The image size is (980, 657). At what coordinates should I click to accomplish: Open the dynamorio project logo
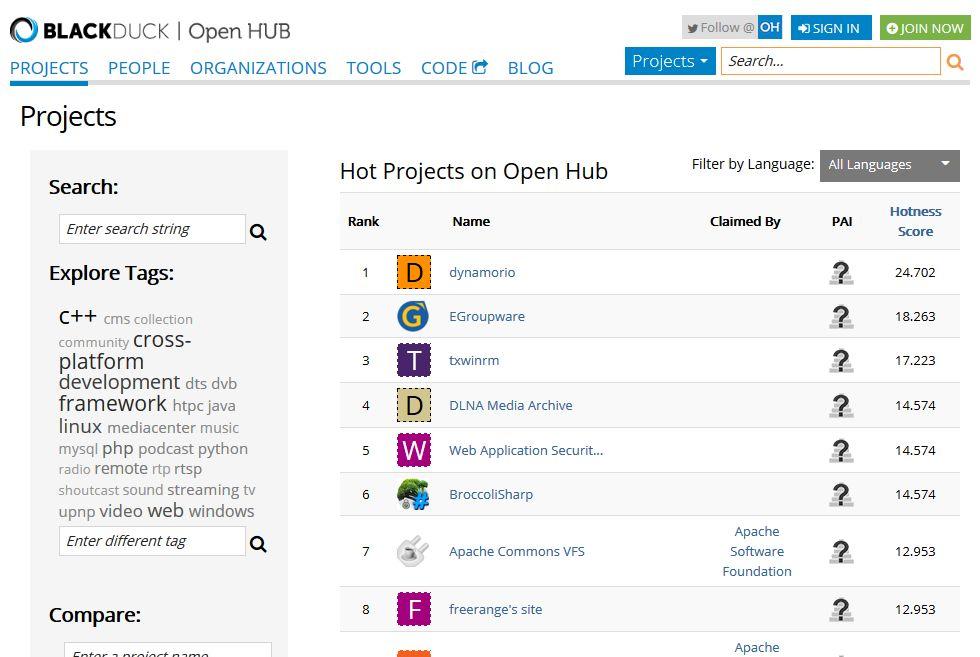[x=414, y=272]
